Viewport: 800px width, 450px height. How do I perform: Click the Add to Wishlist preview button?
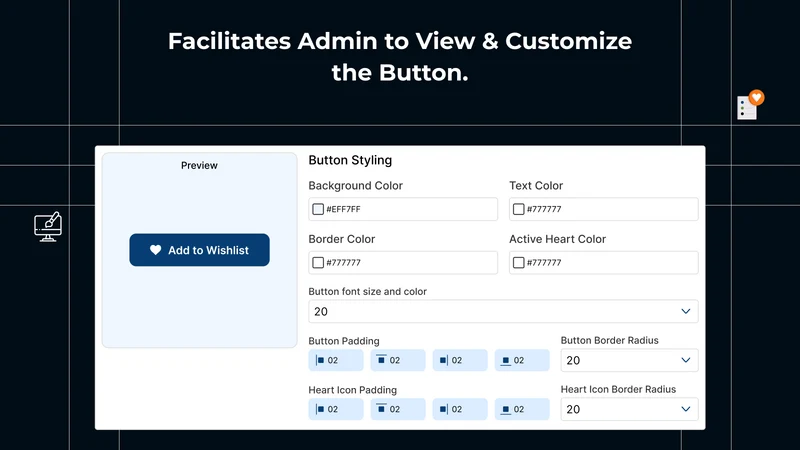pos(199,250)
